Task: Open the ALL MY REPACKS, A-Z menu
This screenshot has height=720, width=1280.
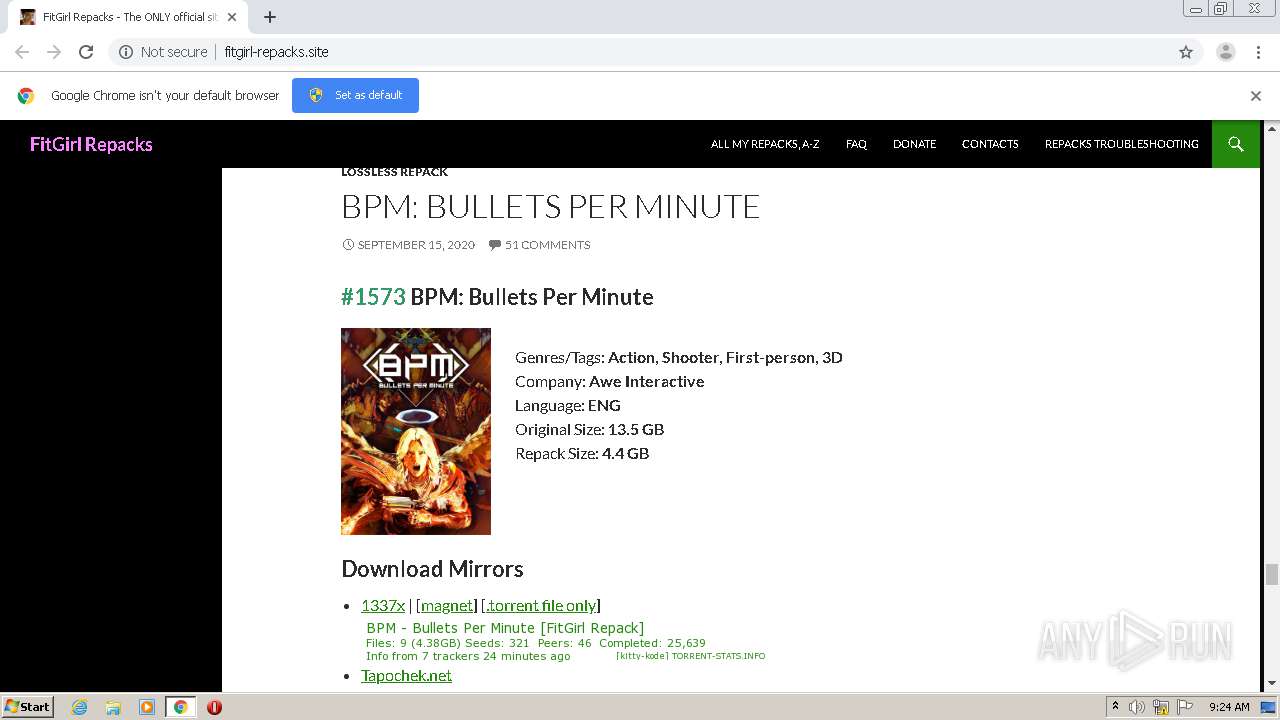Action: coord(765,144)
